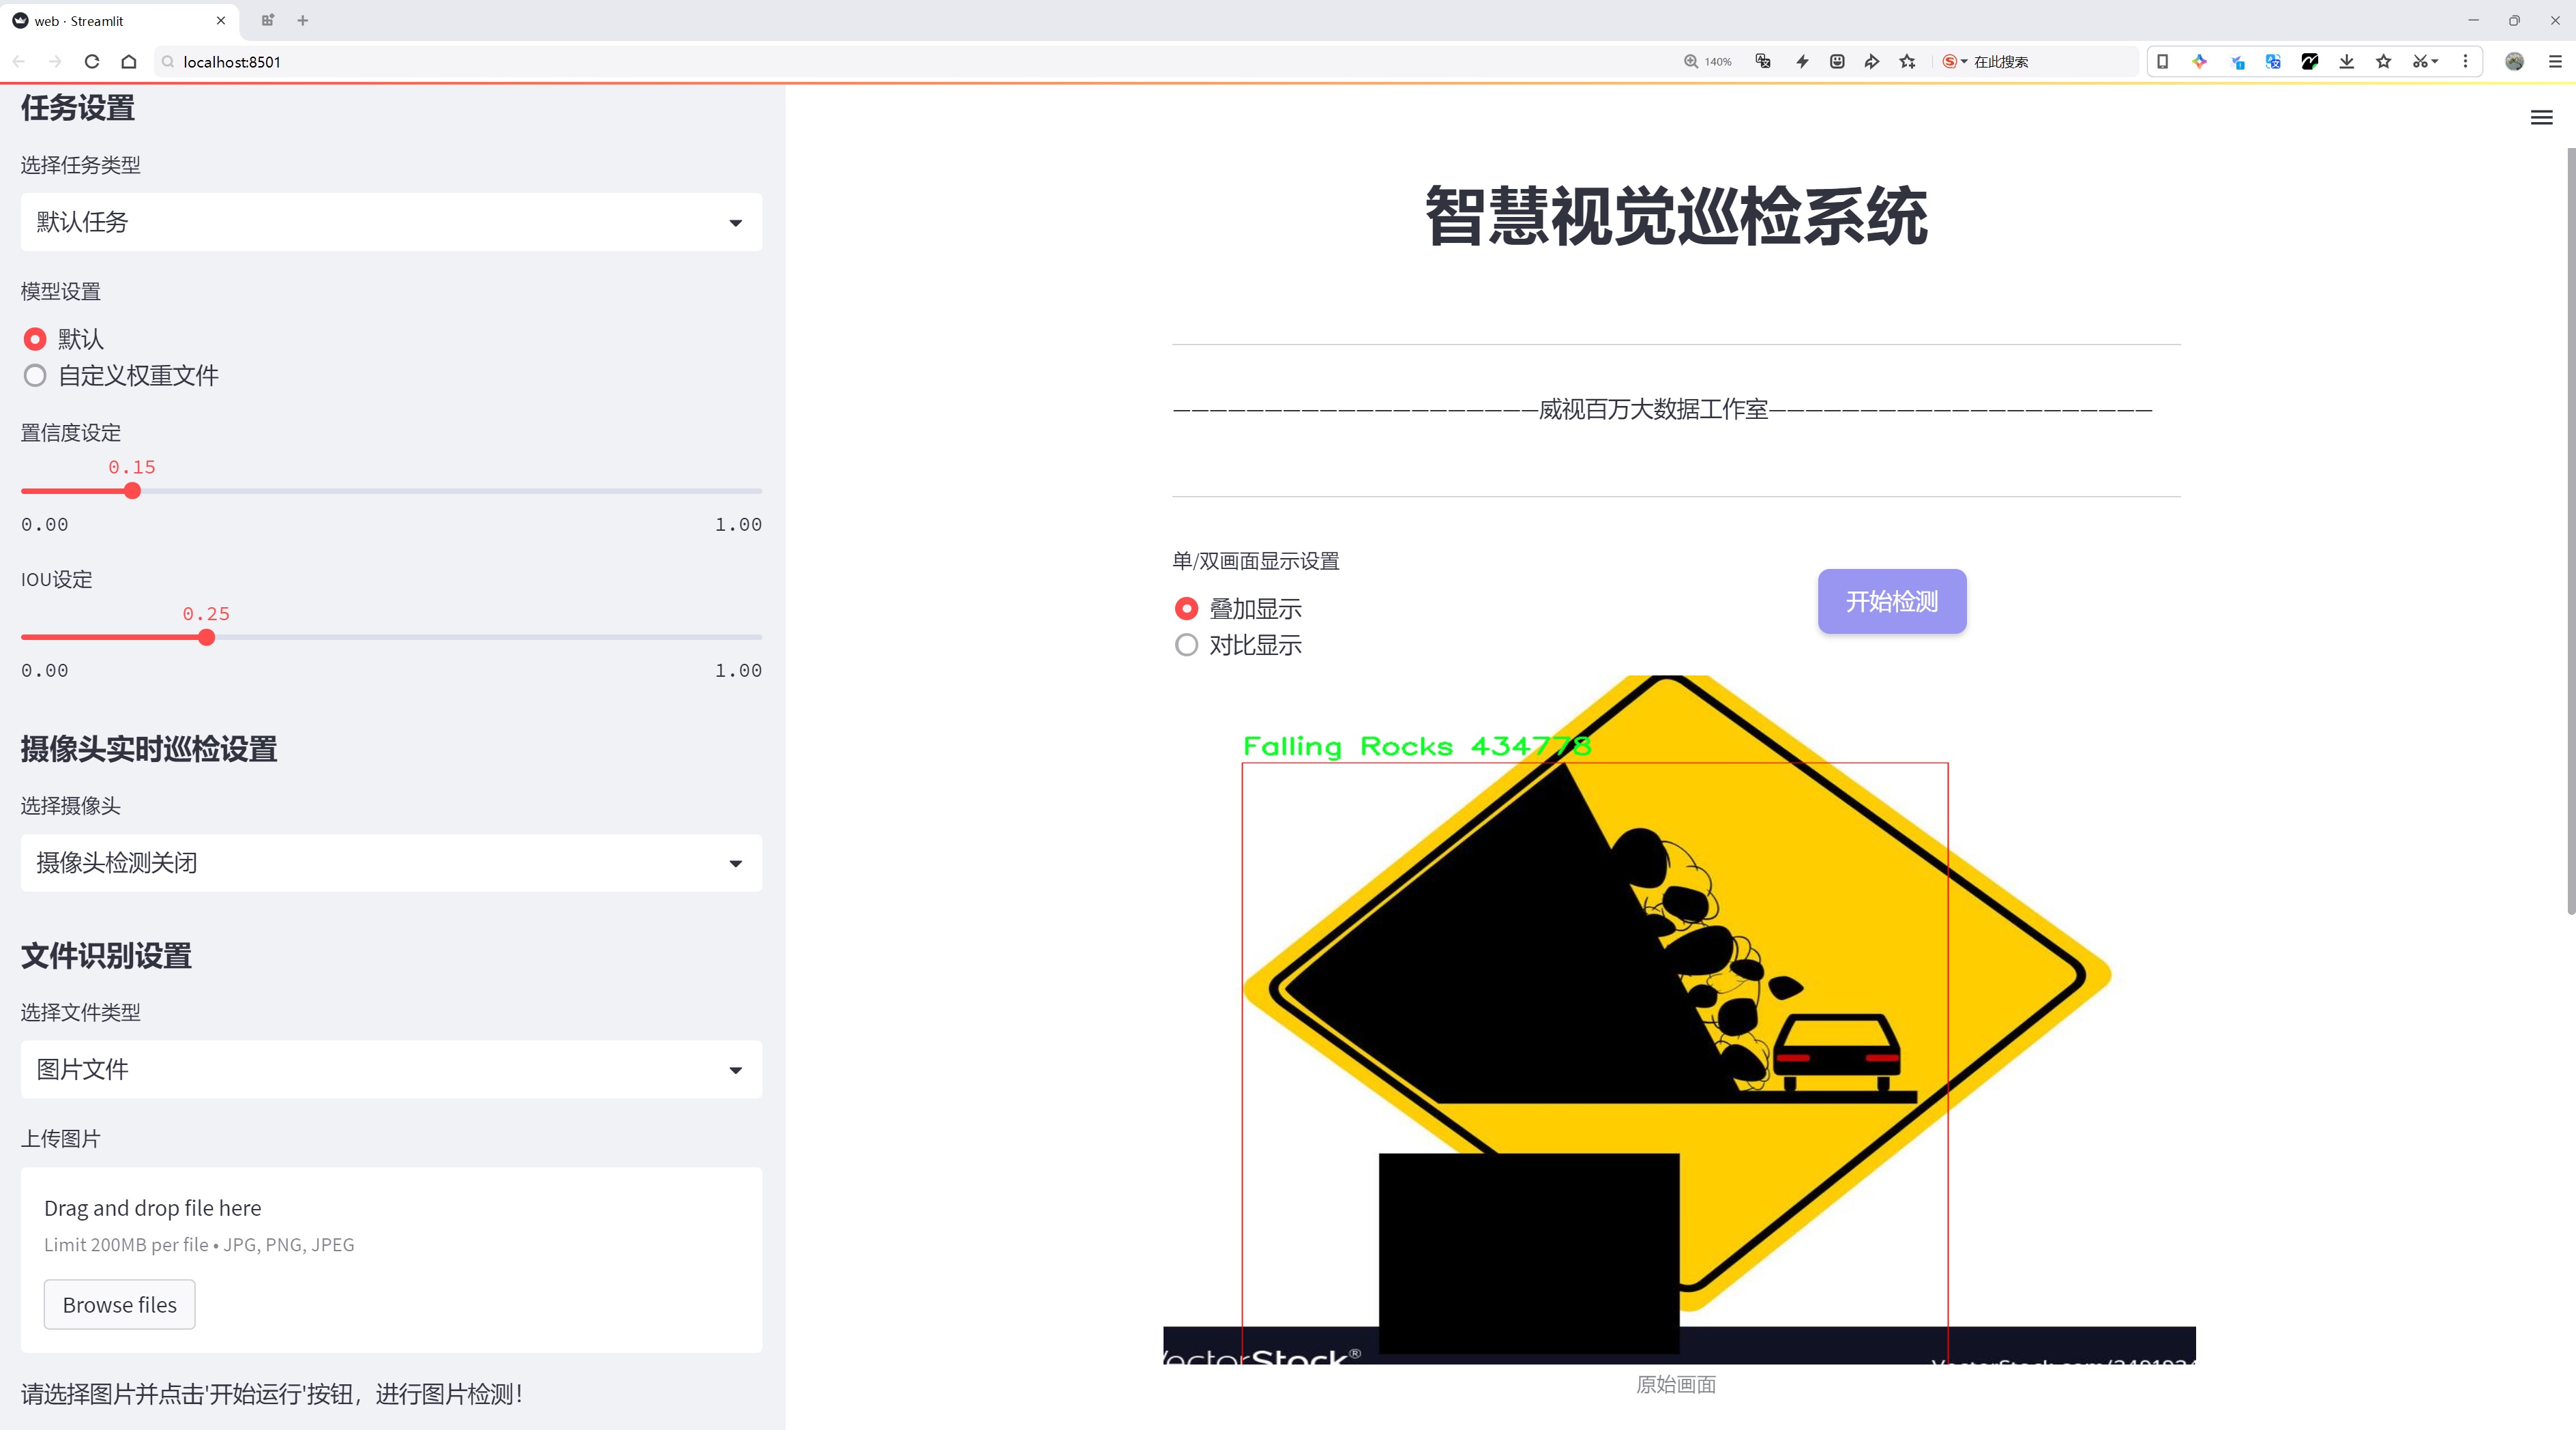Click the downloads arrow icon
This screenshot has height=1430, width=2576.
coord(2346,62)
